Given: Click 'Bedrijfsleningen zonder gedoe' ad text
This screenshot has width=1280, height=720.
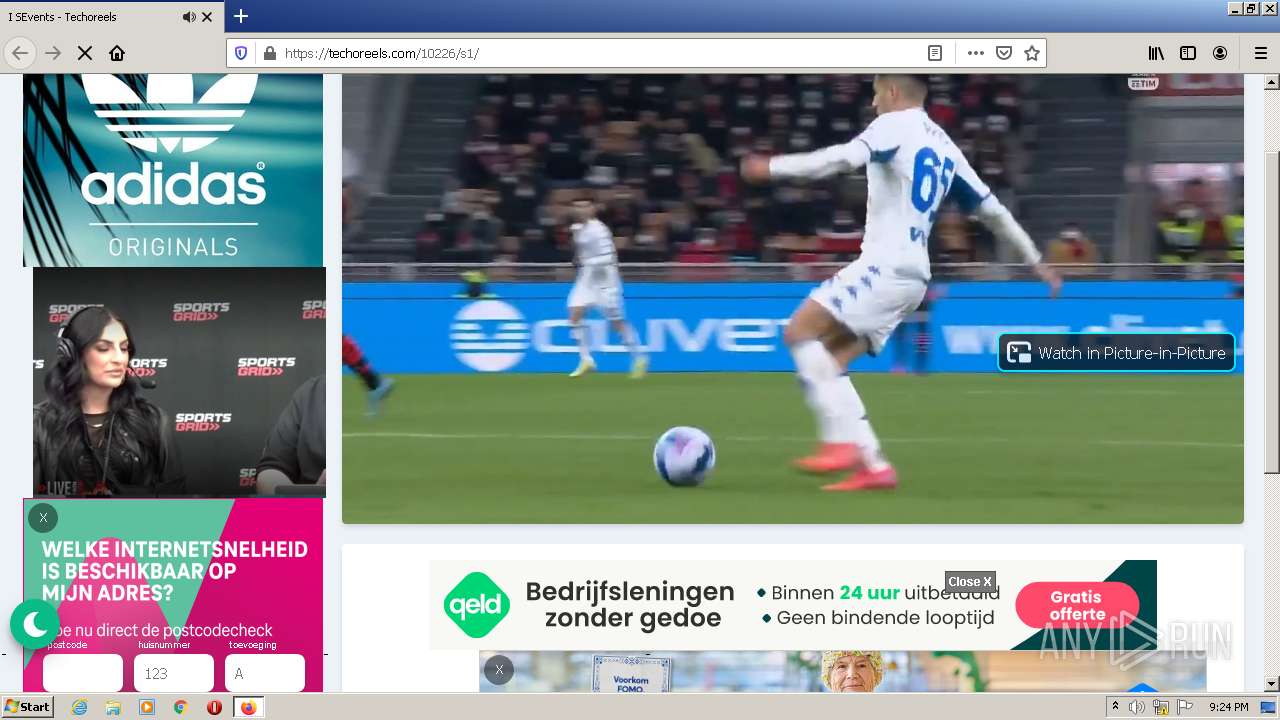Looking at the screenshot, I should tap(630, 605).
